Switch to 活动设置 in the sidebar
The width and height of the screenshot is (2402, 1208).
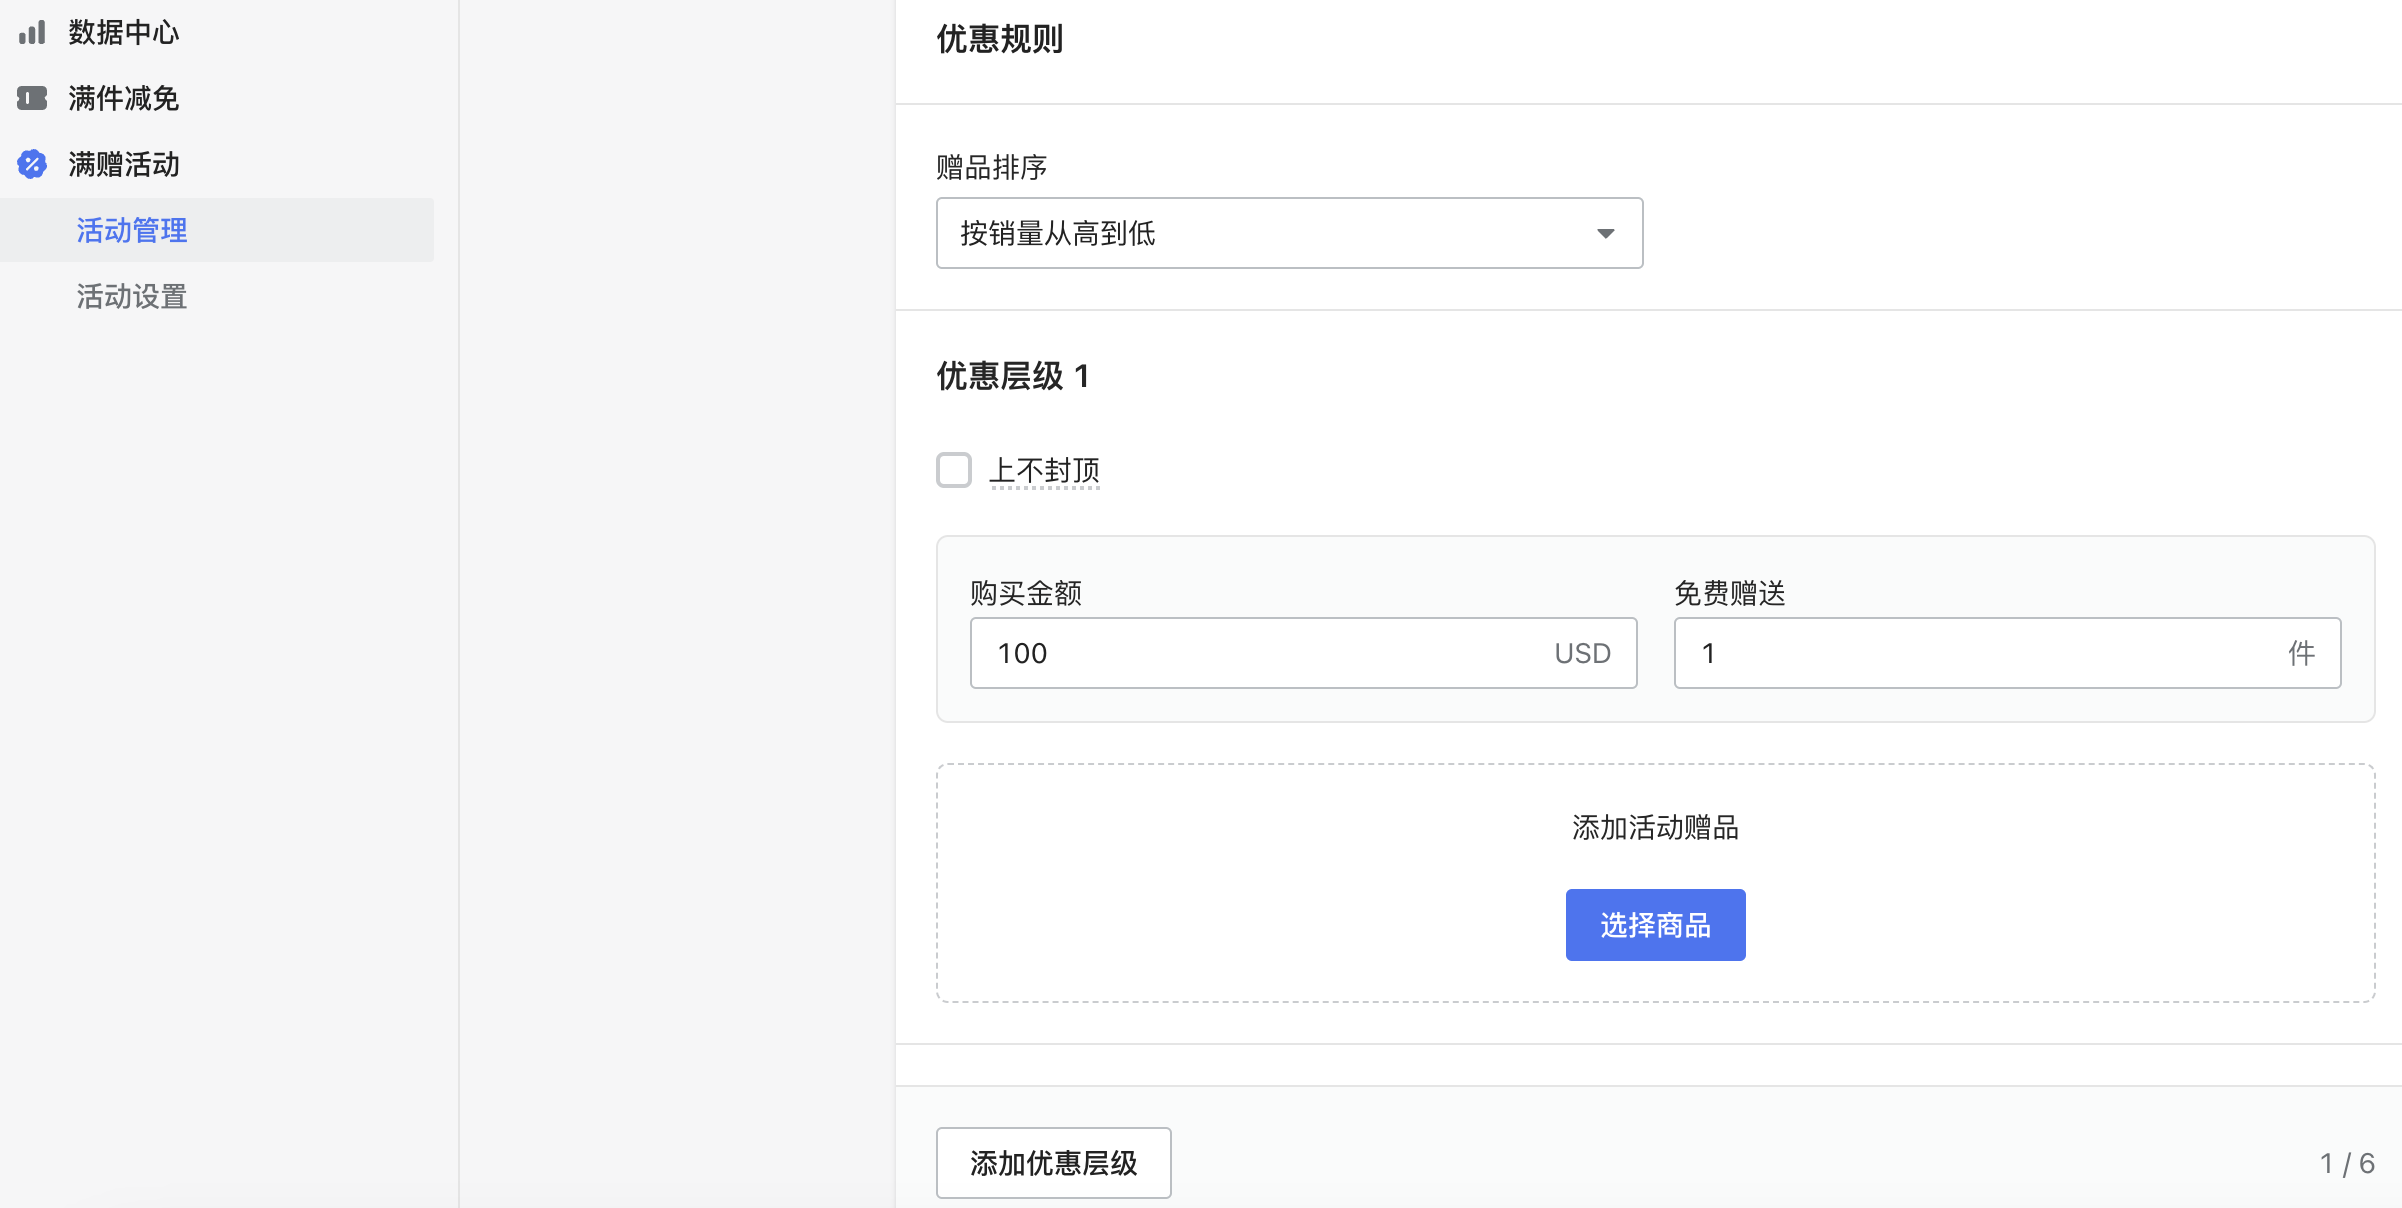tap(131, 296)
